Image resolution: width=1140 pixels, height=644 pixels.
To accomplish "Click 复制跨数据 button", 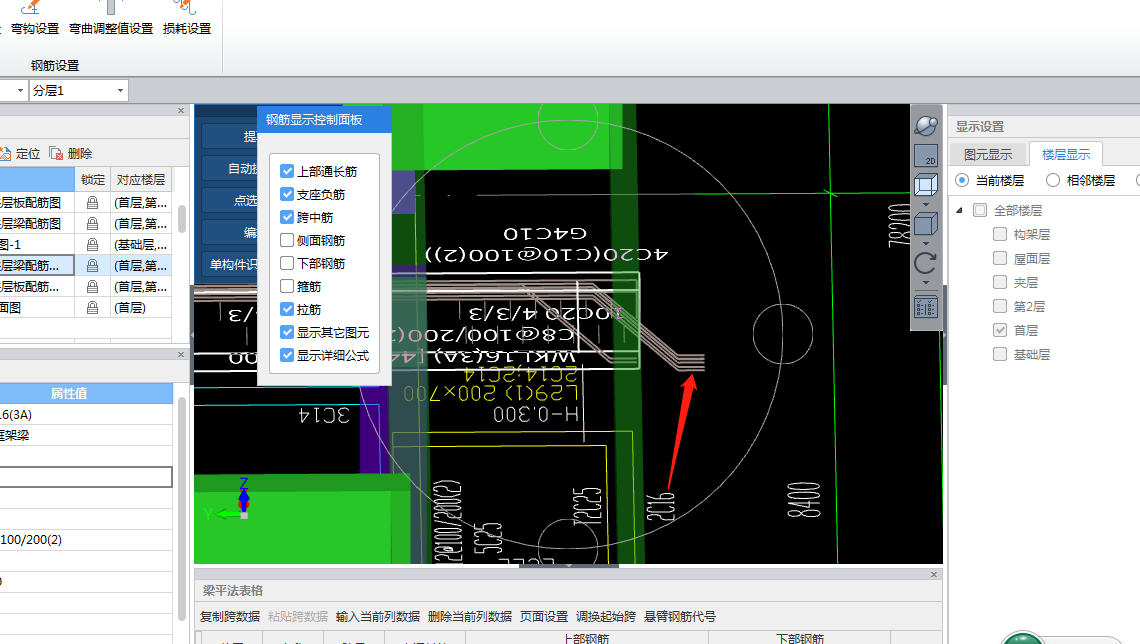I will (x=230, y=616).
